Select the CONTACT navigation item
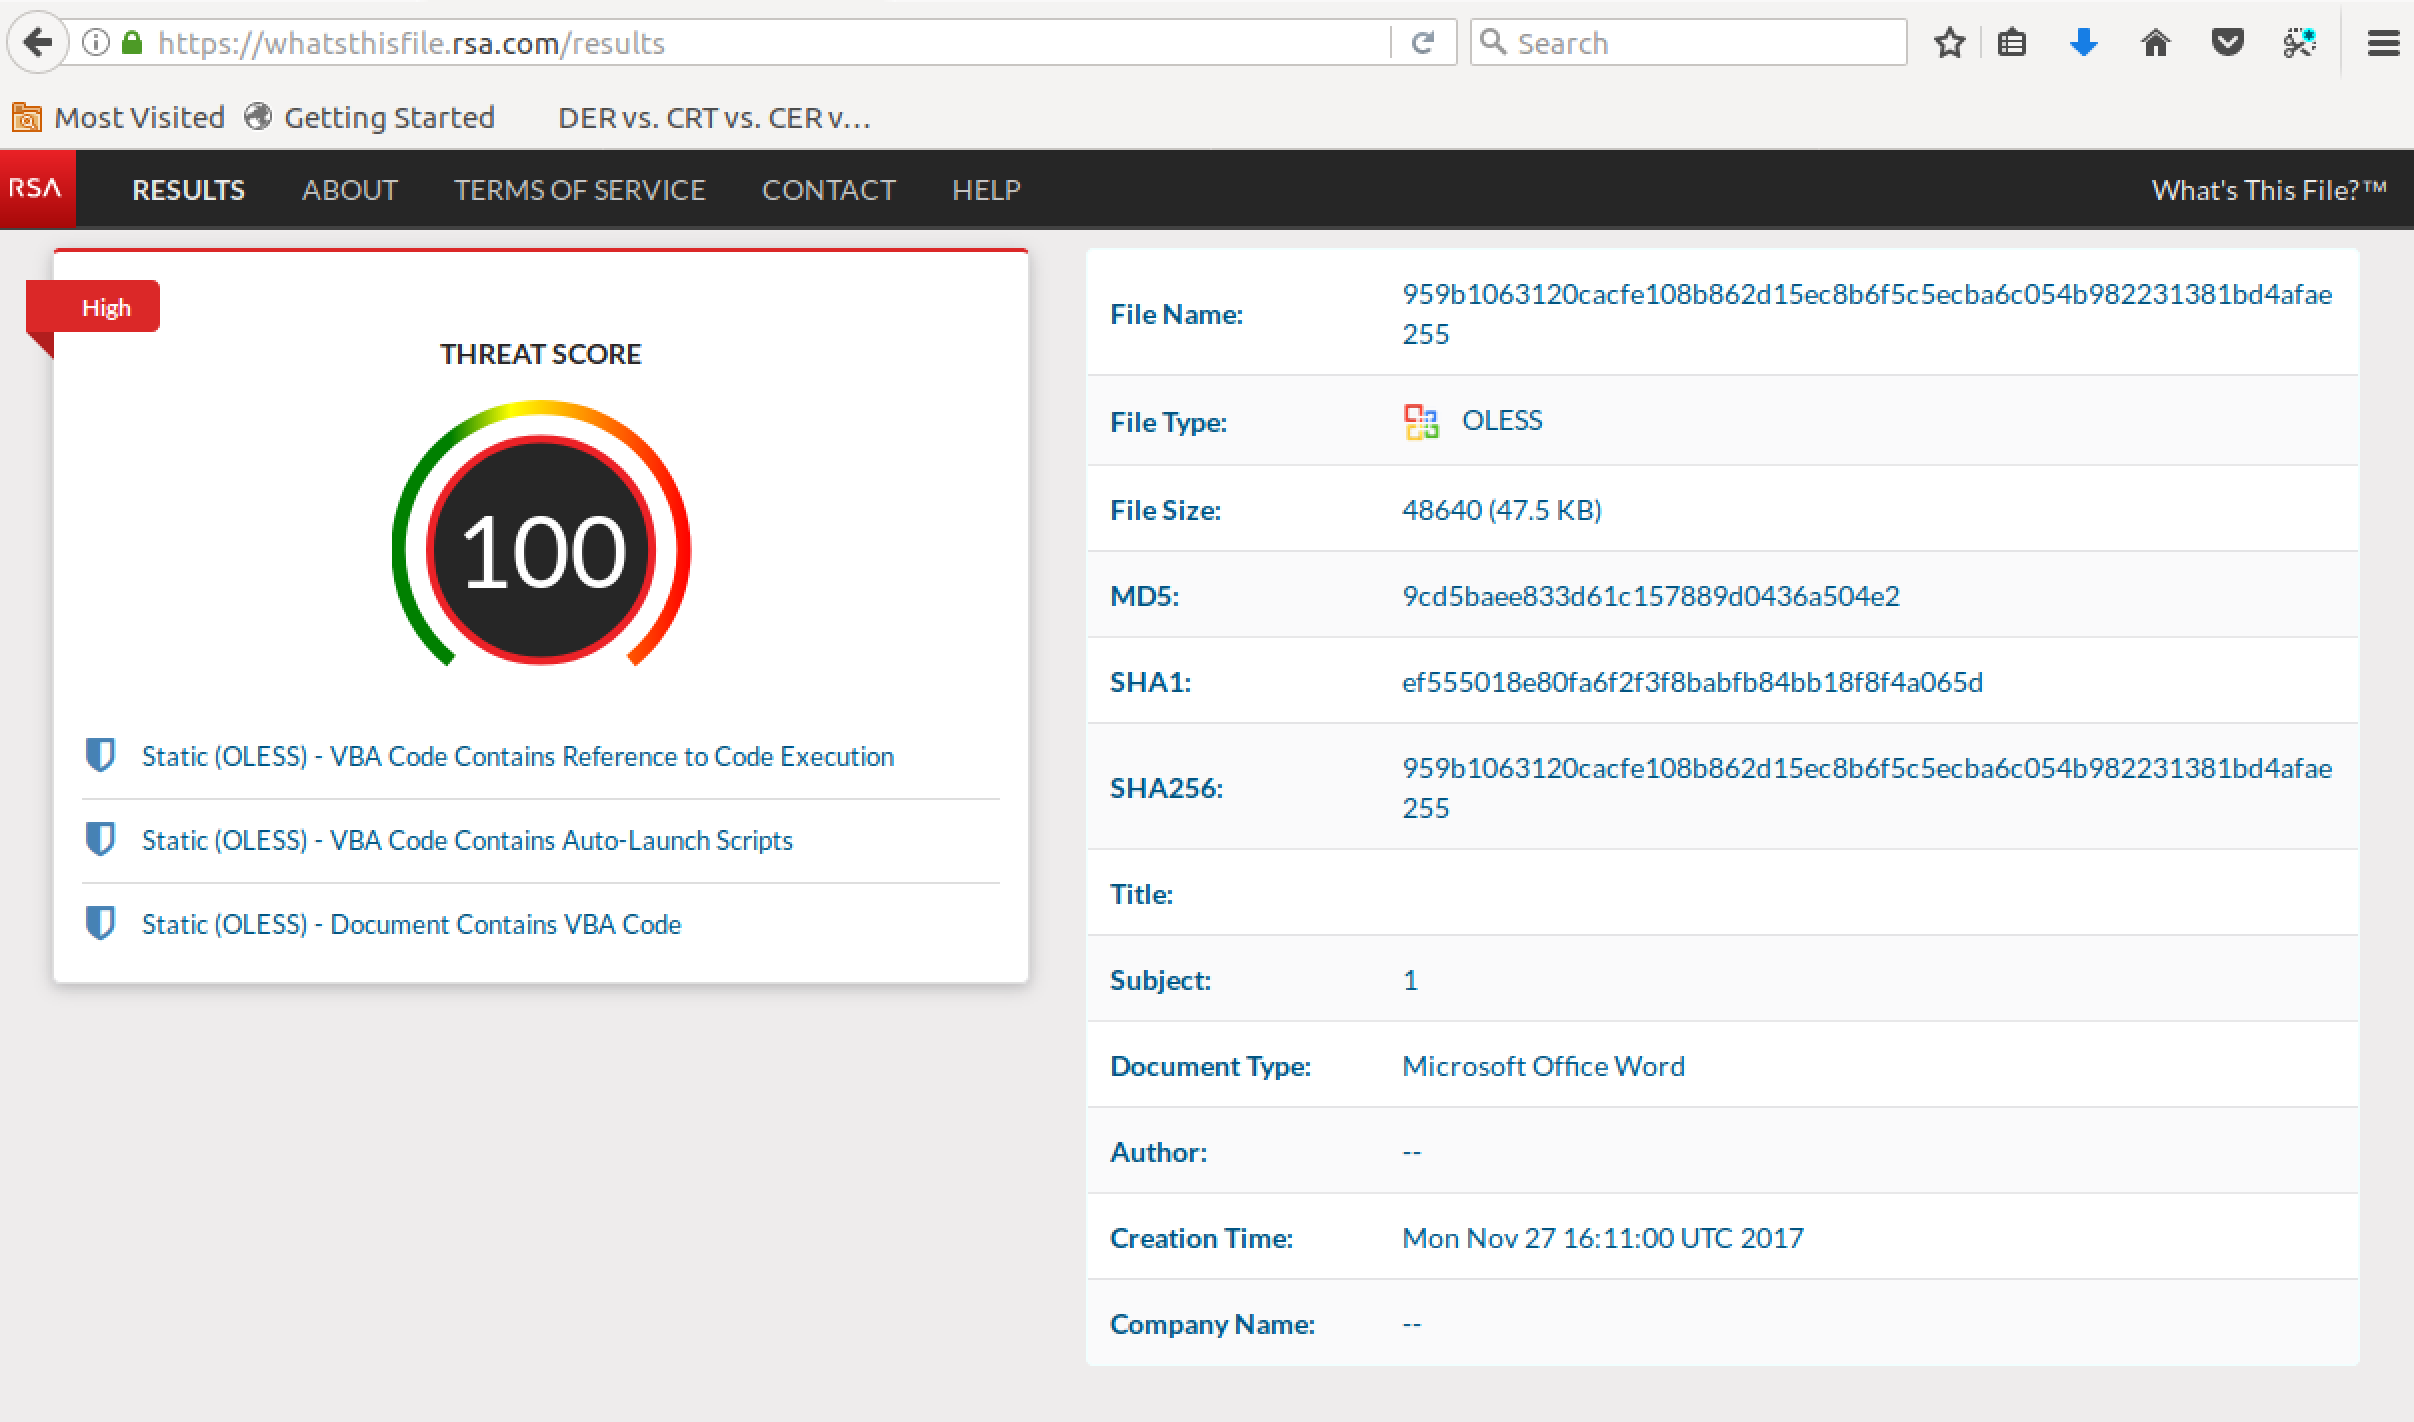The height and width of the screenshot is (1422, 2414). click(828, 190)
